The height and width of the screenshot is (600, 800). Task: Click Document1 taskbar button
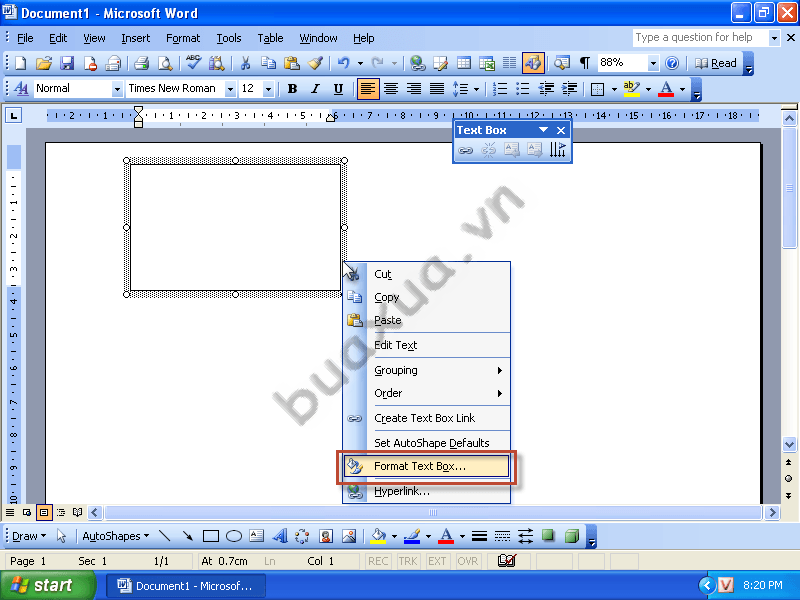[186, 586]
